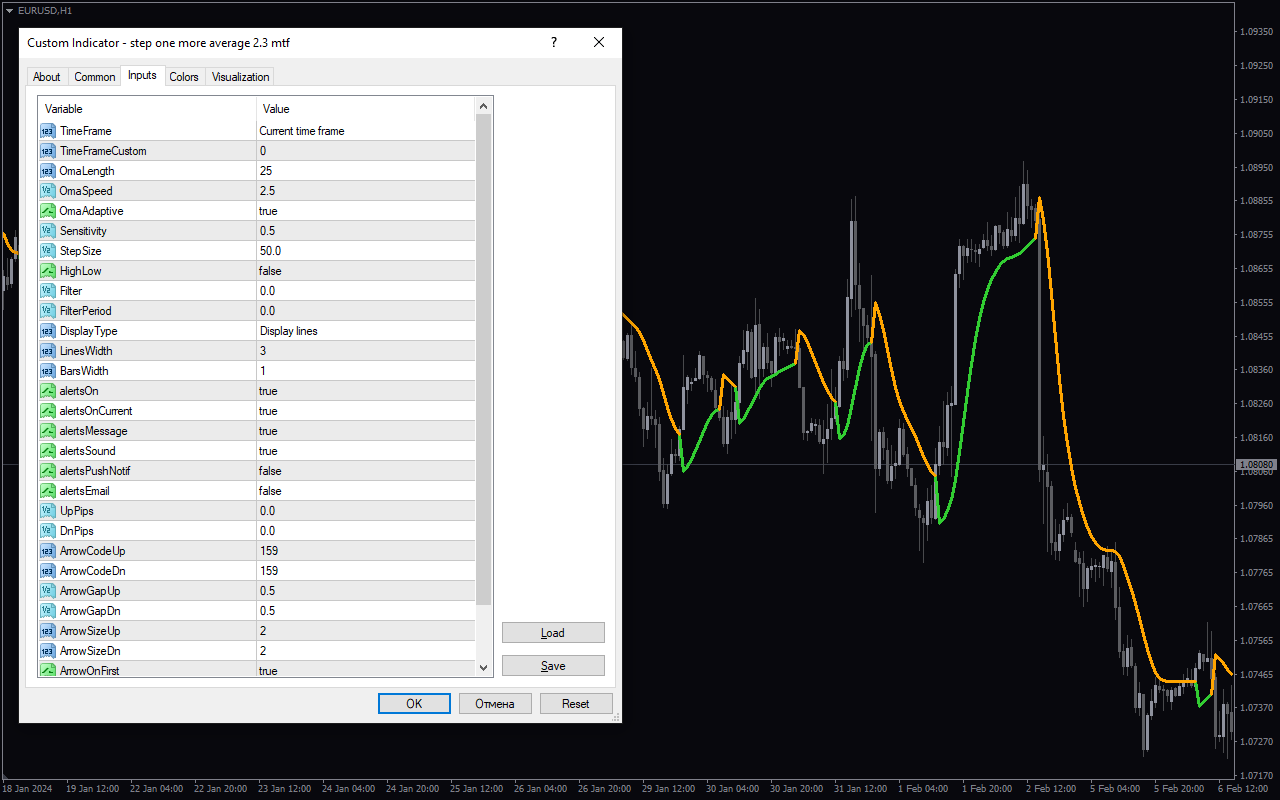Click the OmaLength value 25
The image size is (1280, 800).
(x=366, y=171)
